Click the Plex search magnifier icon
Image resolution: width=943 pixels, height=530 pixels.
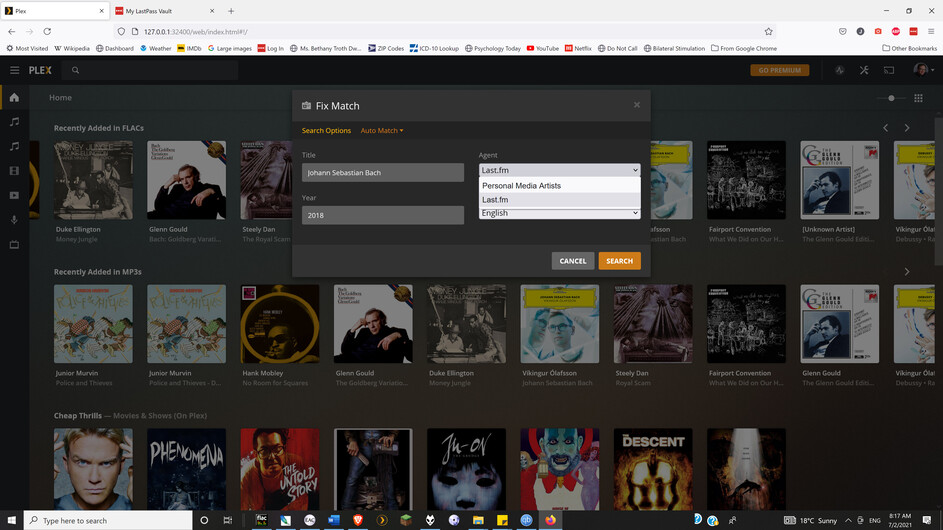[x=75, y=70]
